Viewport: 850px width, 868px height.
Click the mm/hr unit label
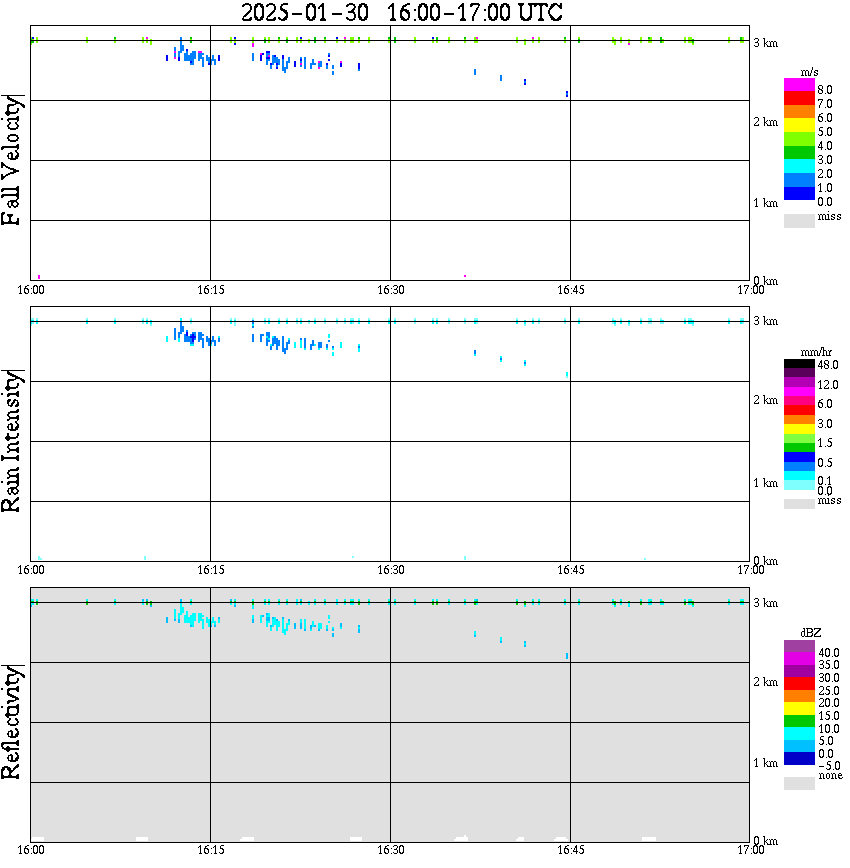coord(816,353)
